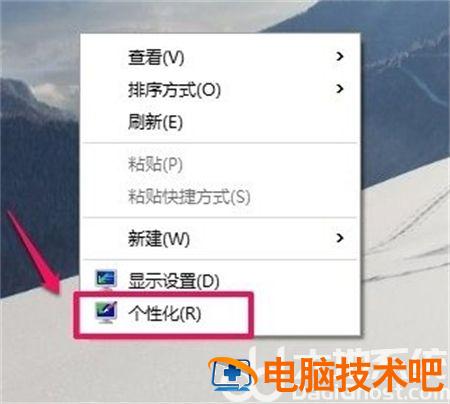This screenshot has height=404, width=450.
Task: Open the 查看(V) menu entry
Action: tap(220, 57)
